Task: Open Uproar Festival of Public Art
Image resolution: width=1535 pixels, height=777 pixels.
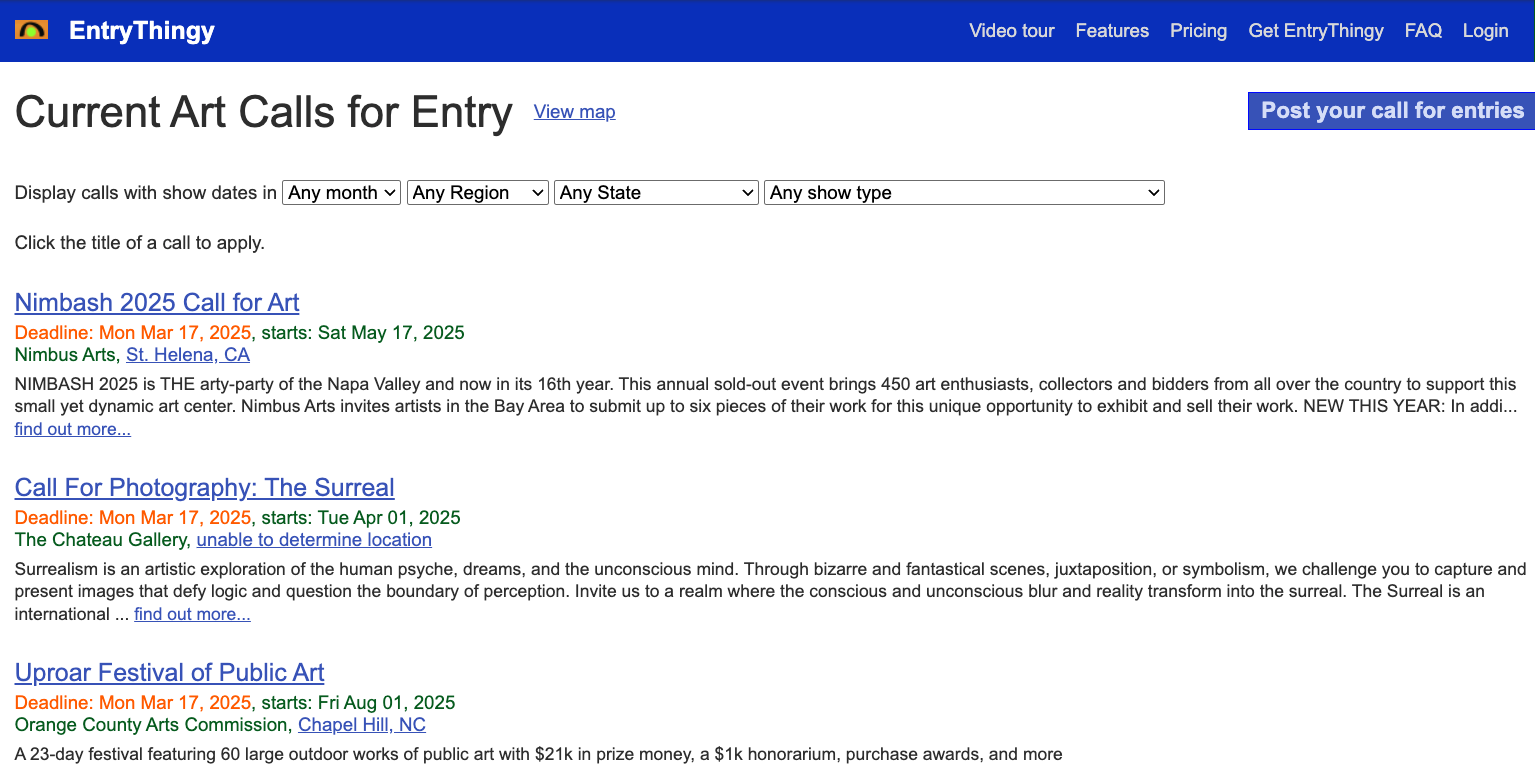Action: pos(170,673)
